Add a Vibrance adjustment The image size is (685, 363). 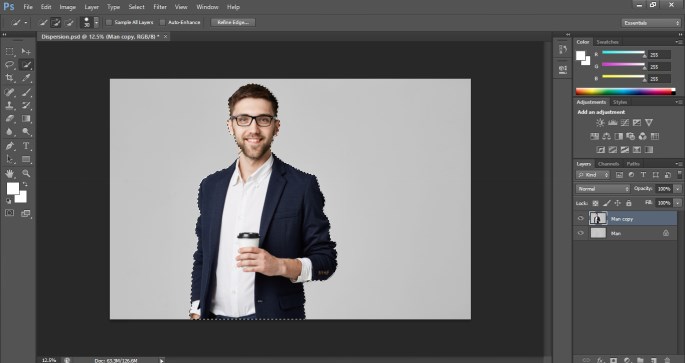tap(649, 123)
